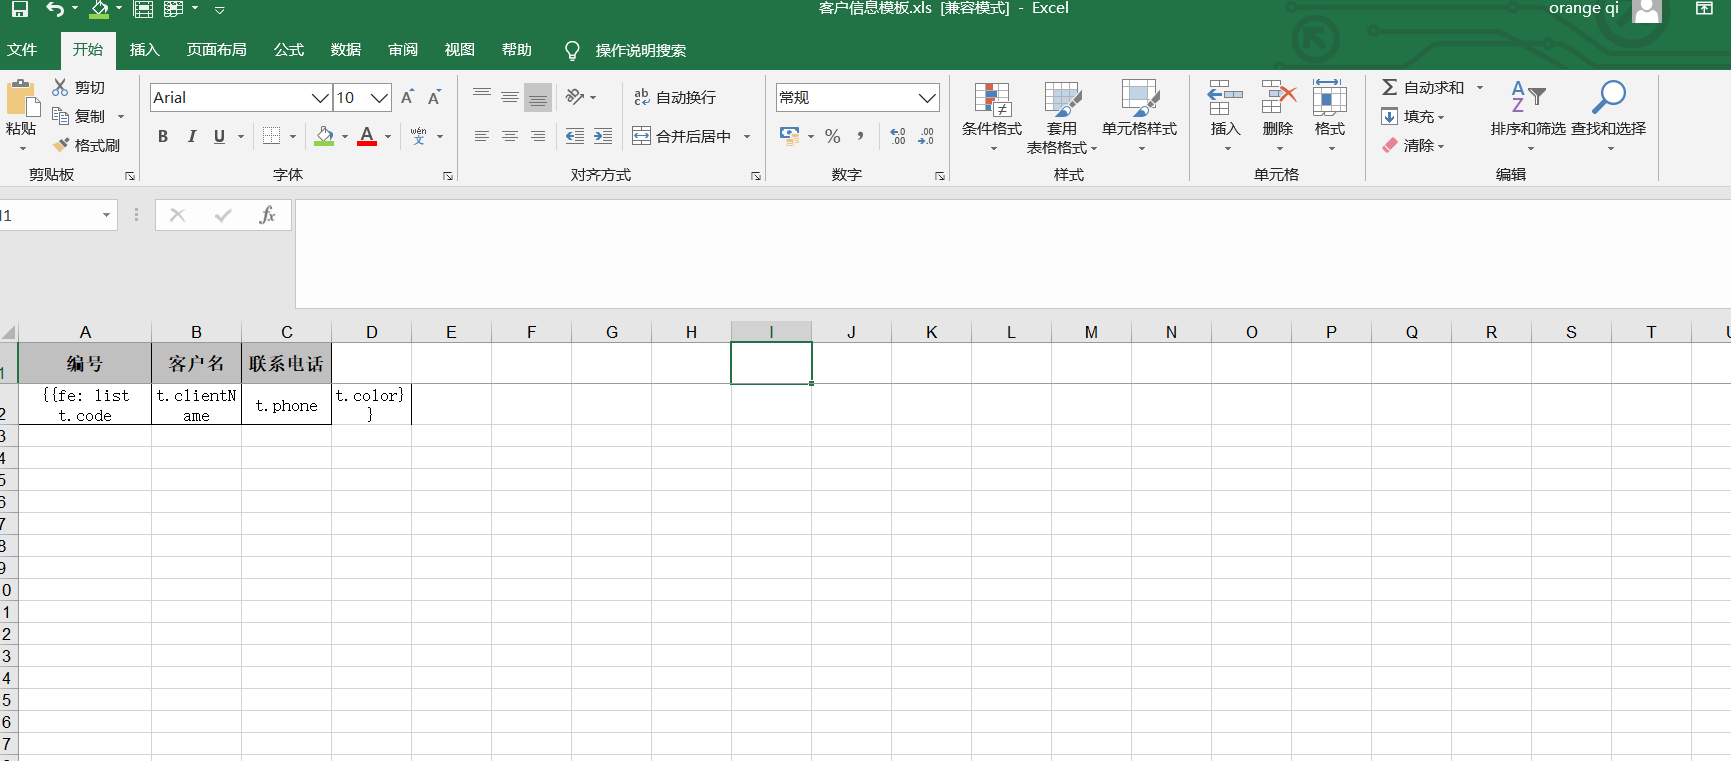The width and height of the screenshot is (1731, 761).
Task: Click the text orientation icon
Action: 575,97
